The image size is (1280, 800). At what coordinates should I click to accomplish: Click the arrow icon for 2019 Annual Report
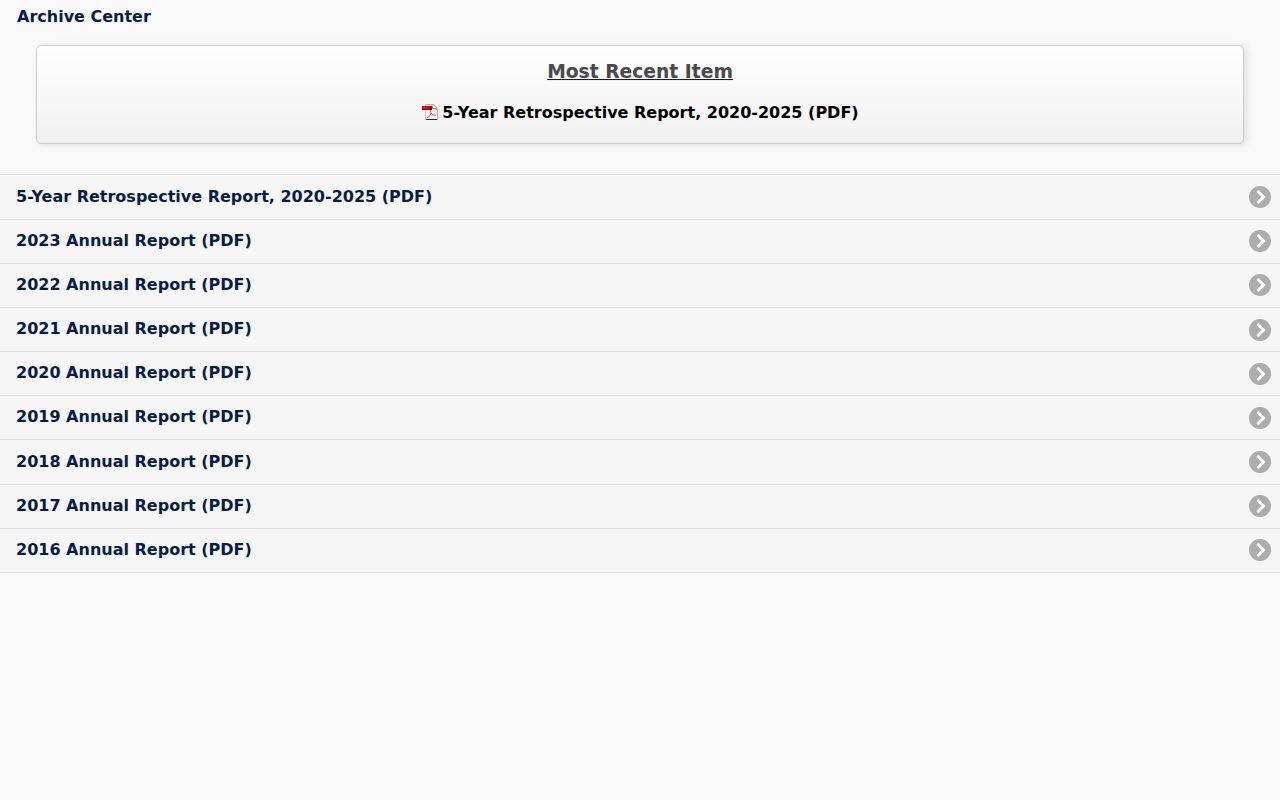(1260, 418)
